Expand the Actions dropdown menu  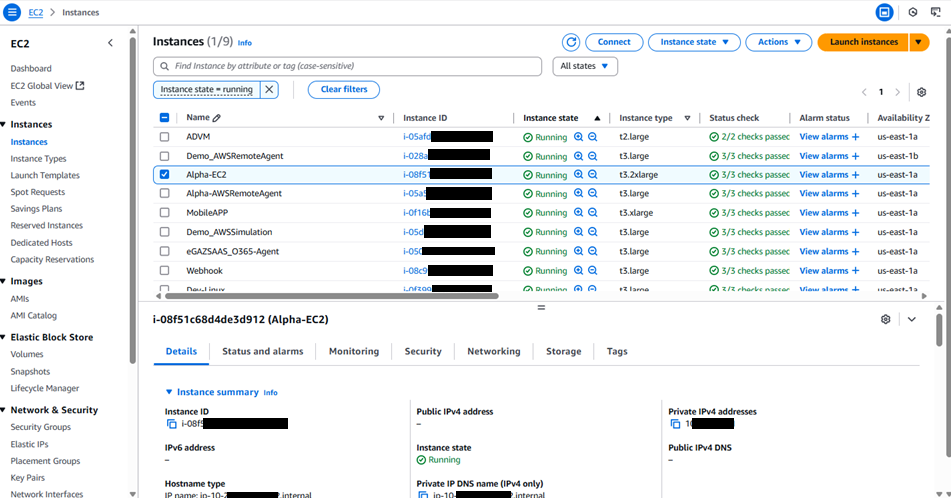[779, 42]
